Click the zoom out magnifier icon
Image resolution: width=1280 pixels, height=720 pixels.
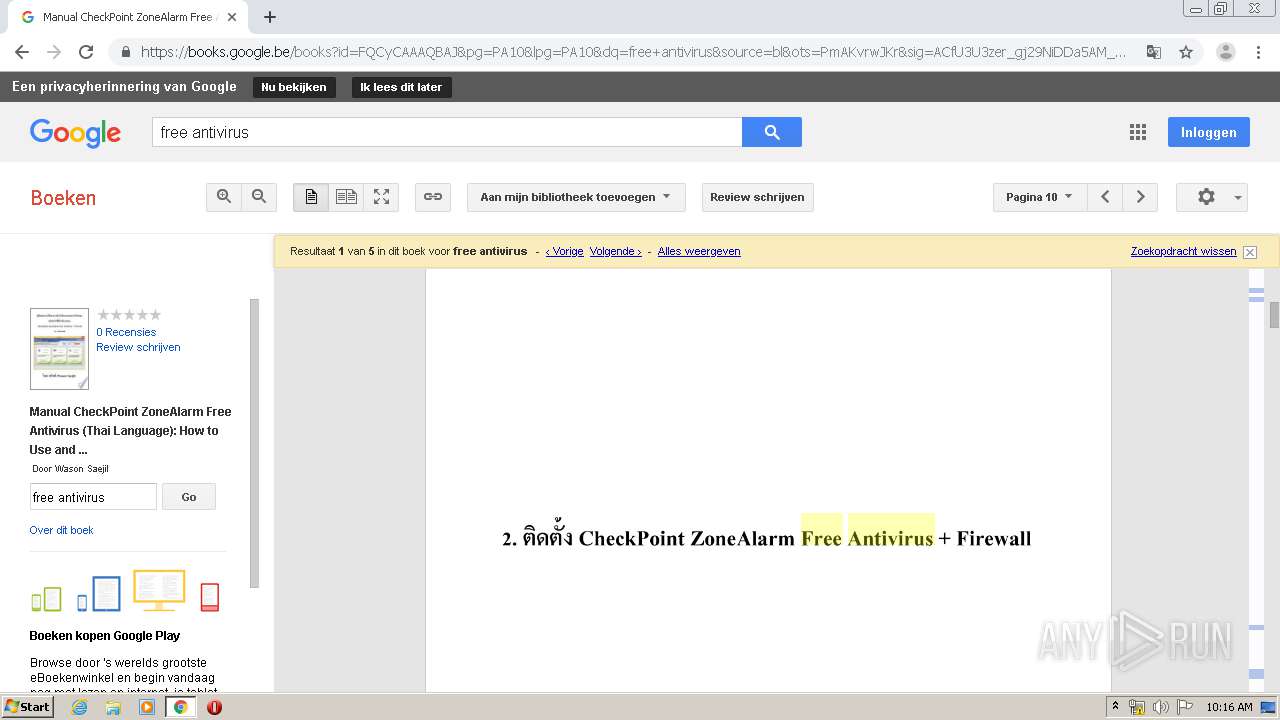259,197
